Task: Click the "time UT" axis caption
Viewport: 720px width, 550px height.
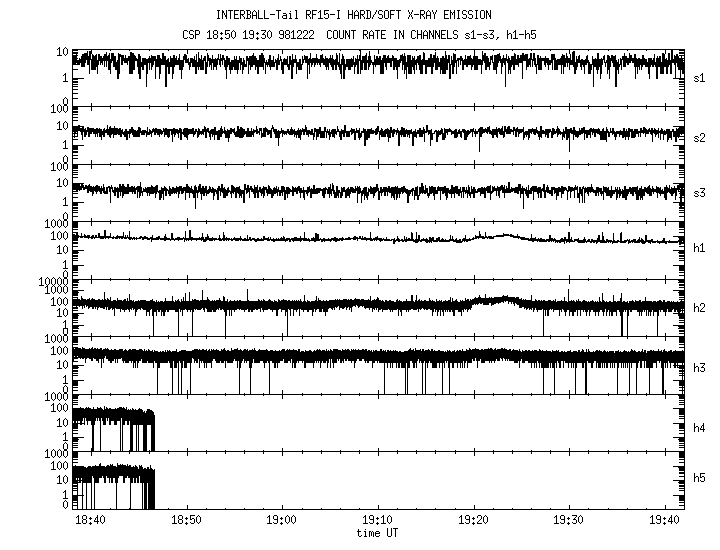Action: [378, 534]
